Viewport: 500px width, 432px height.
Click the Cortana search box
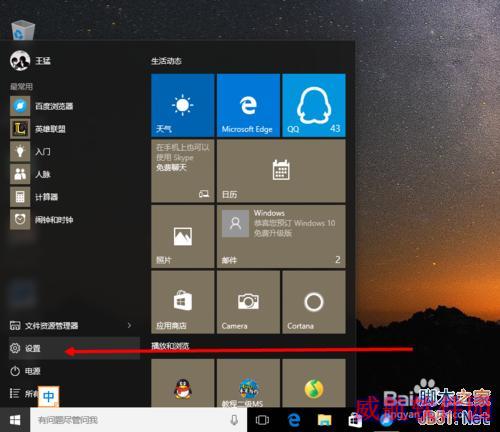click(139, 420)
